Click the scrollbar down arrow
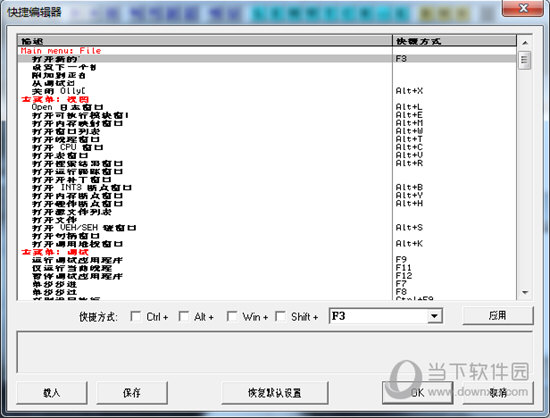 [525, 292]
